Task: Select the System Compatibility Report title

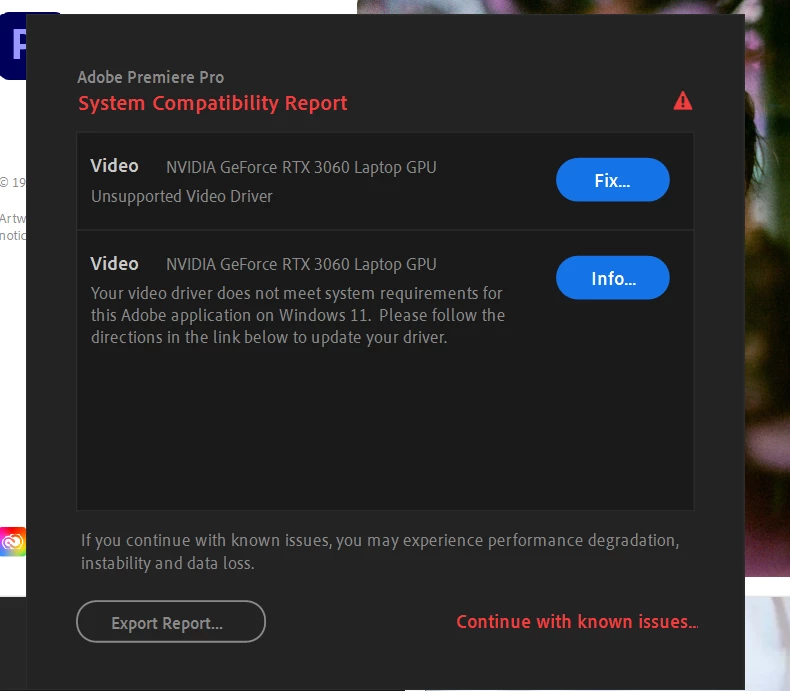Action: [x=213, y=103]
